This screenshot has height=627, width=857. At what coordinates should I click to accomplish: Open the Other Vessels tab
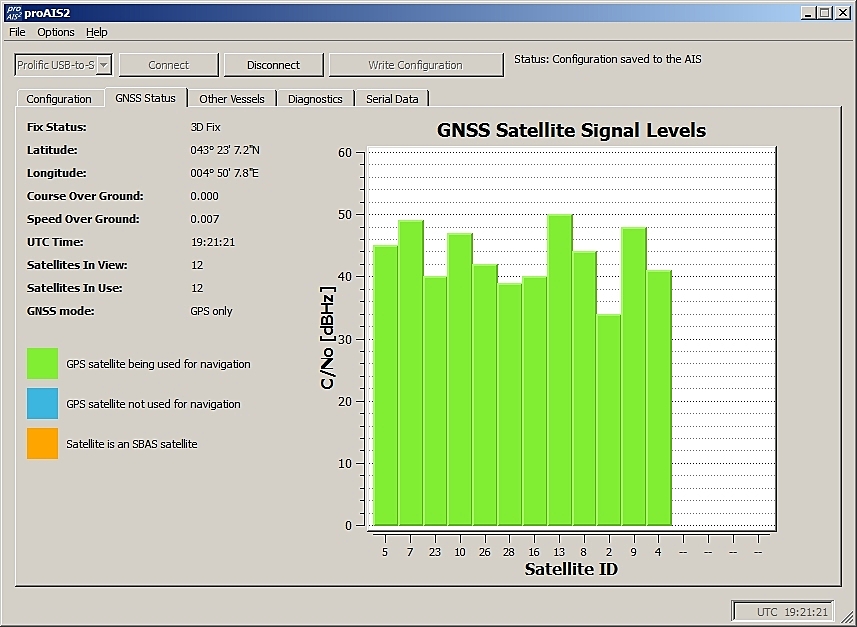point(232,99)
